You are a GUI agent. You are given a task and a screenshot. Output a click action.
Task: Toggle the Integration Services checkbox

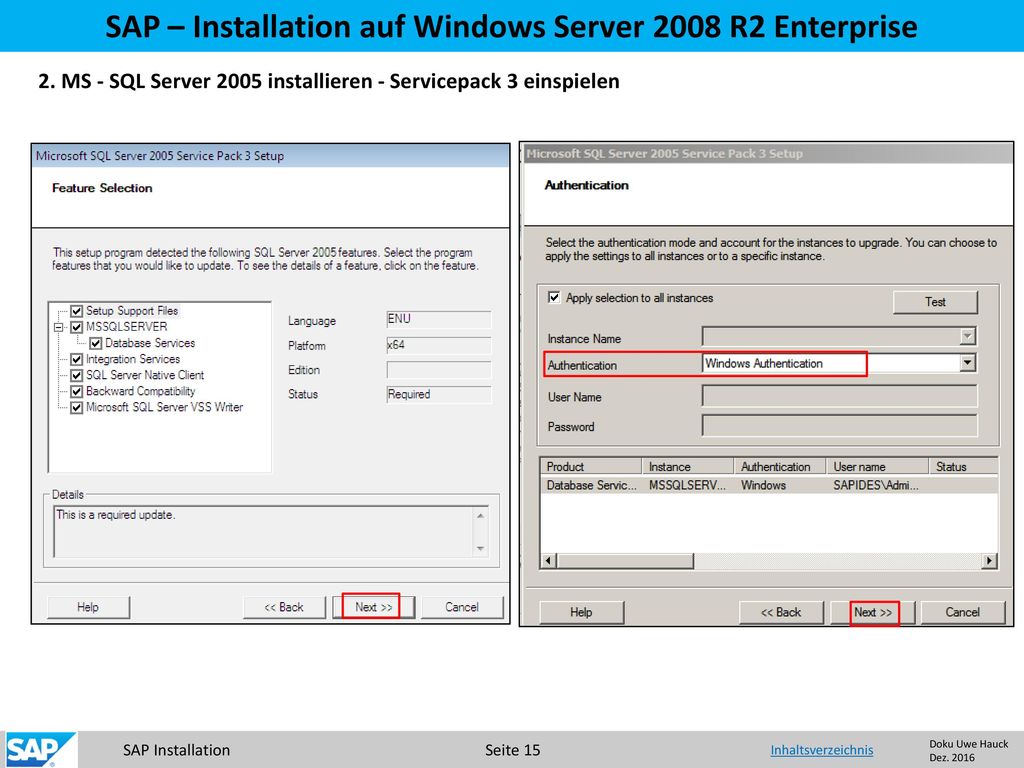point(76,359)
